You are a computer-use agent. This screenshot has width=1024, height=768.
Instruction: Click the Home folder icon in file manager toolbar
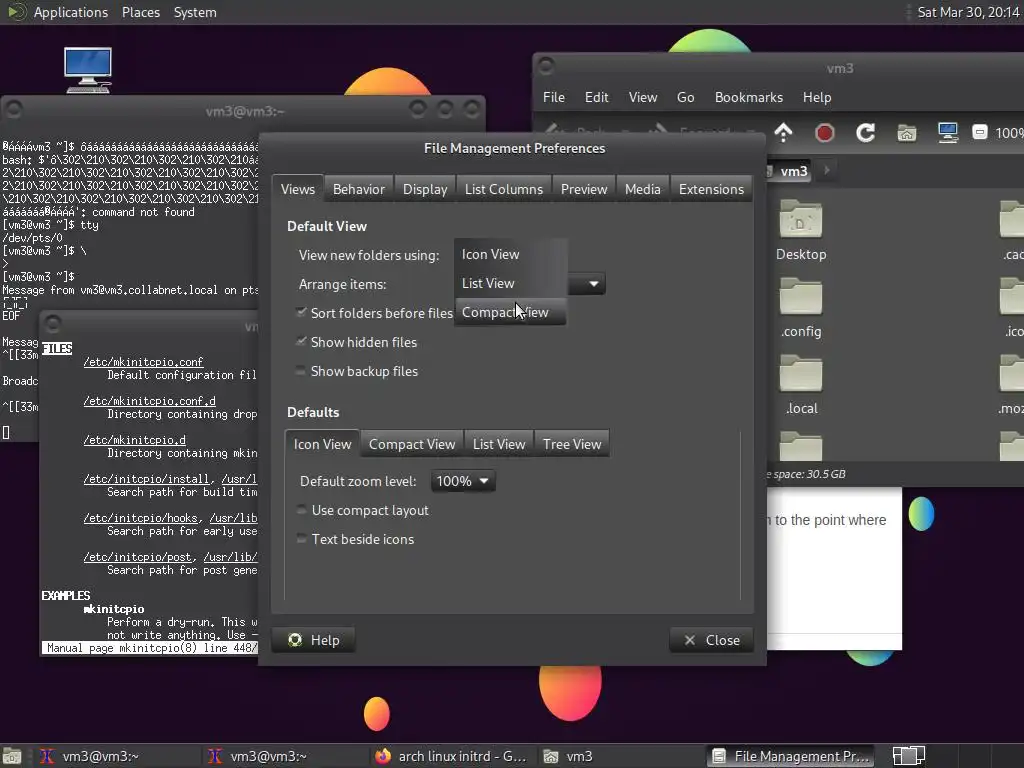tap(906, 133)
